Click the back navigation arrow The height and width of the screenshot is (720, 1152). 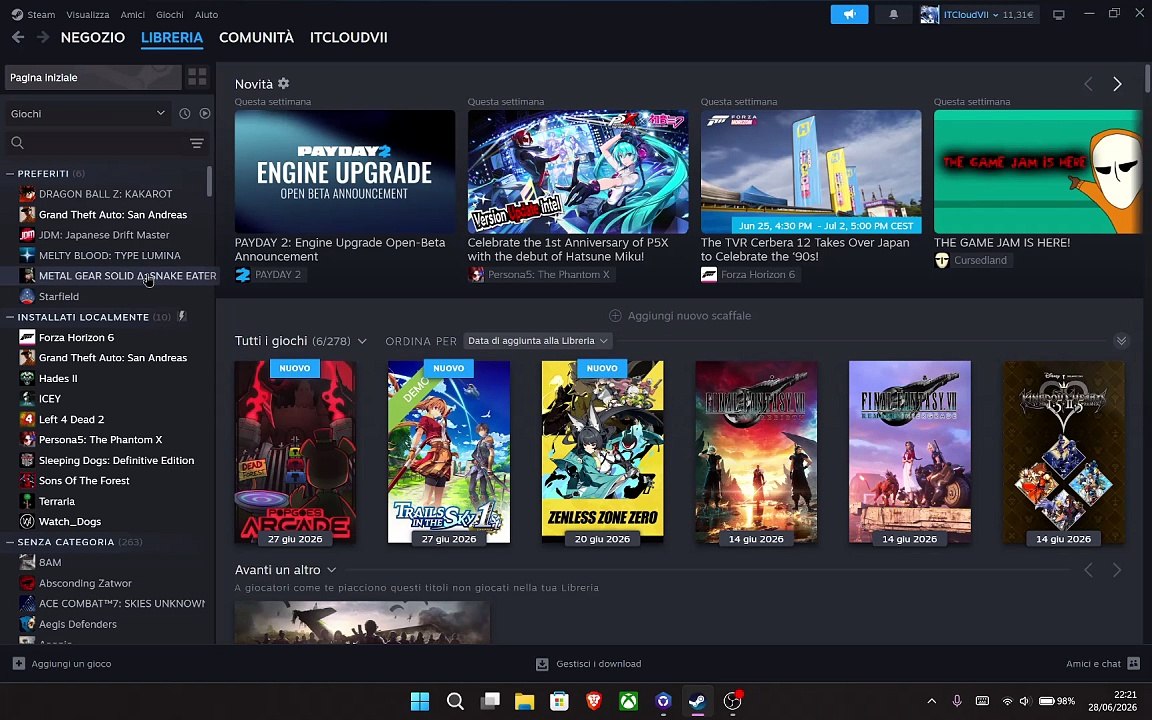coord(18,37)
